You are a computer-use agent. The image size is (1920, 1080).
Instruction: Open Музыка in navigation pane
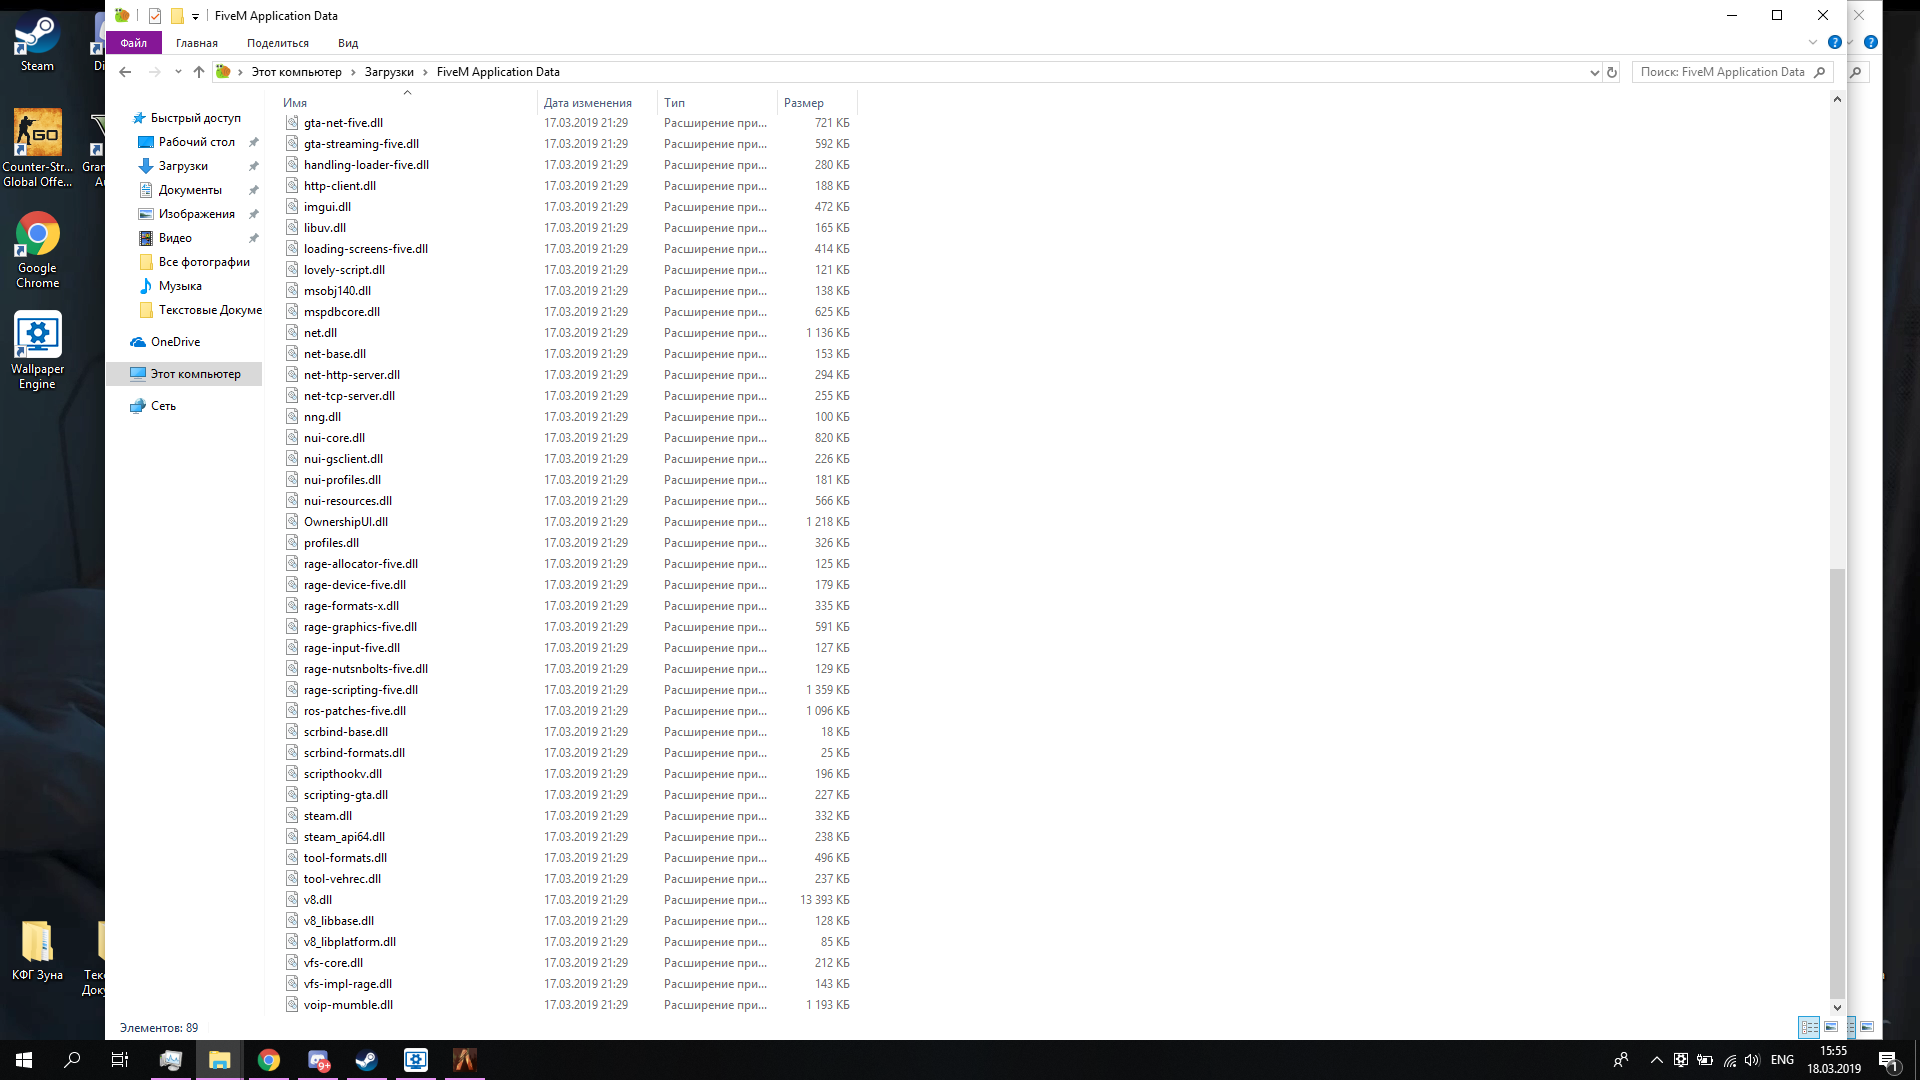pyautogui.click(x=180, y=286)
